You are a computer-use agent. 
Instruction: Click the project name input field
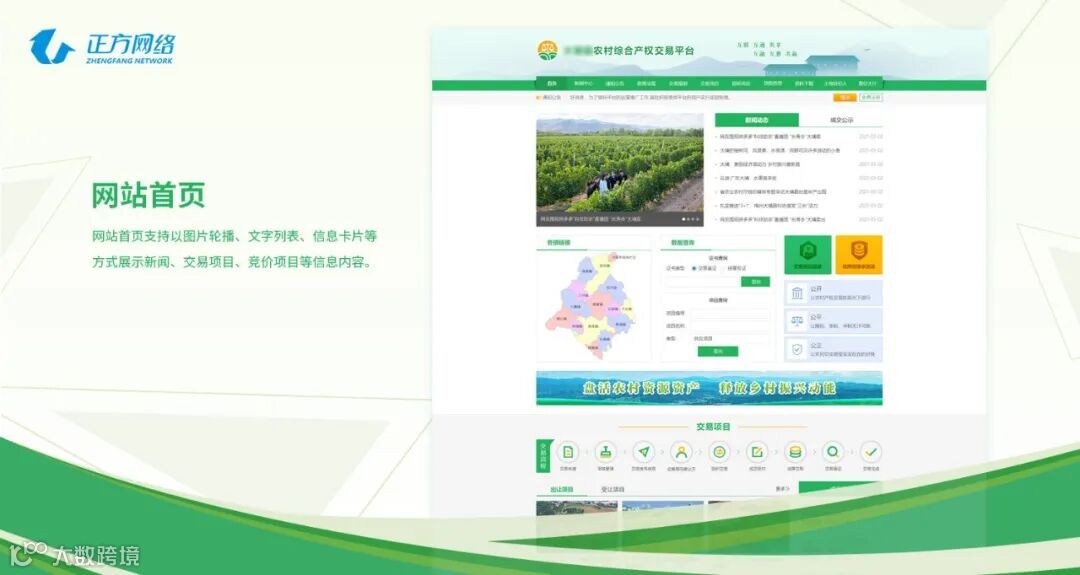click(x=730, y=326)
